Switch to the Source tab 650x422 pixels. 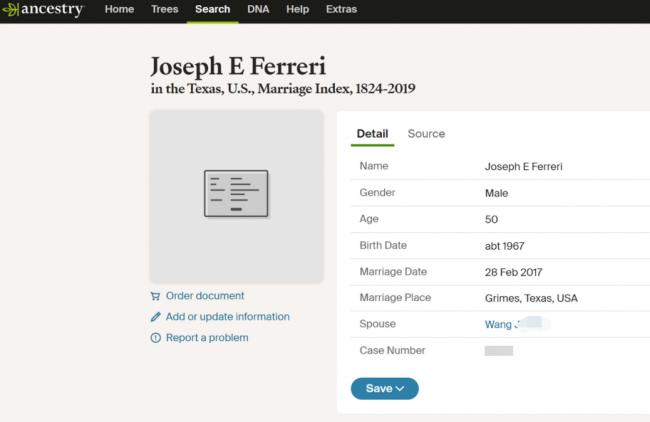click(x=426, y=134)
